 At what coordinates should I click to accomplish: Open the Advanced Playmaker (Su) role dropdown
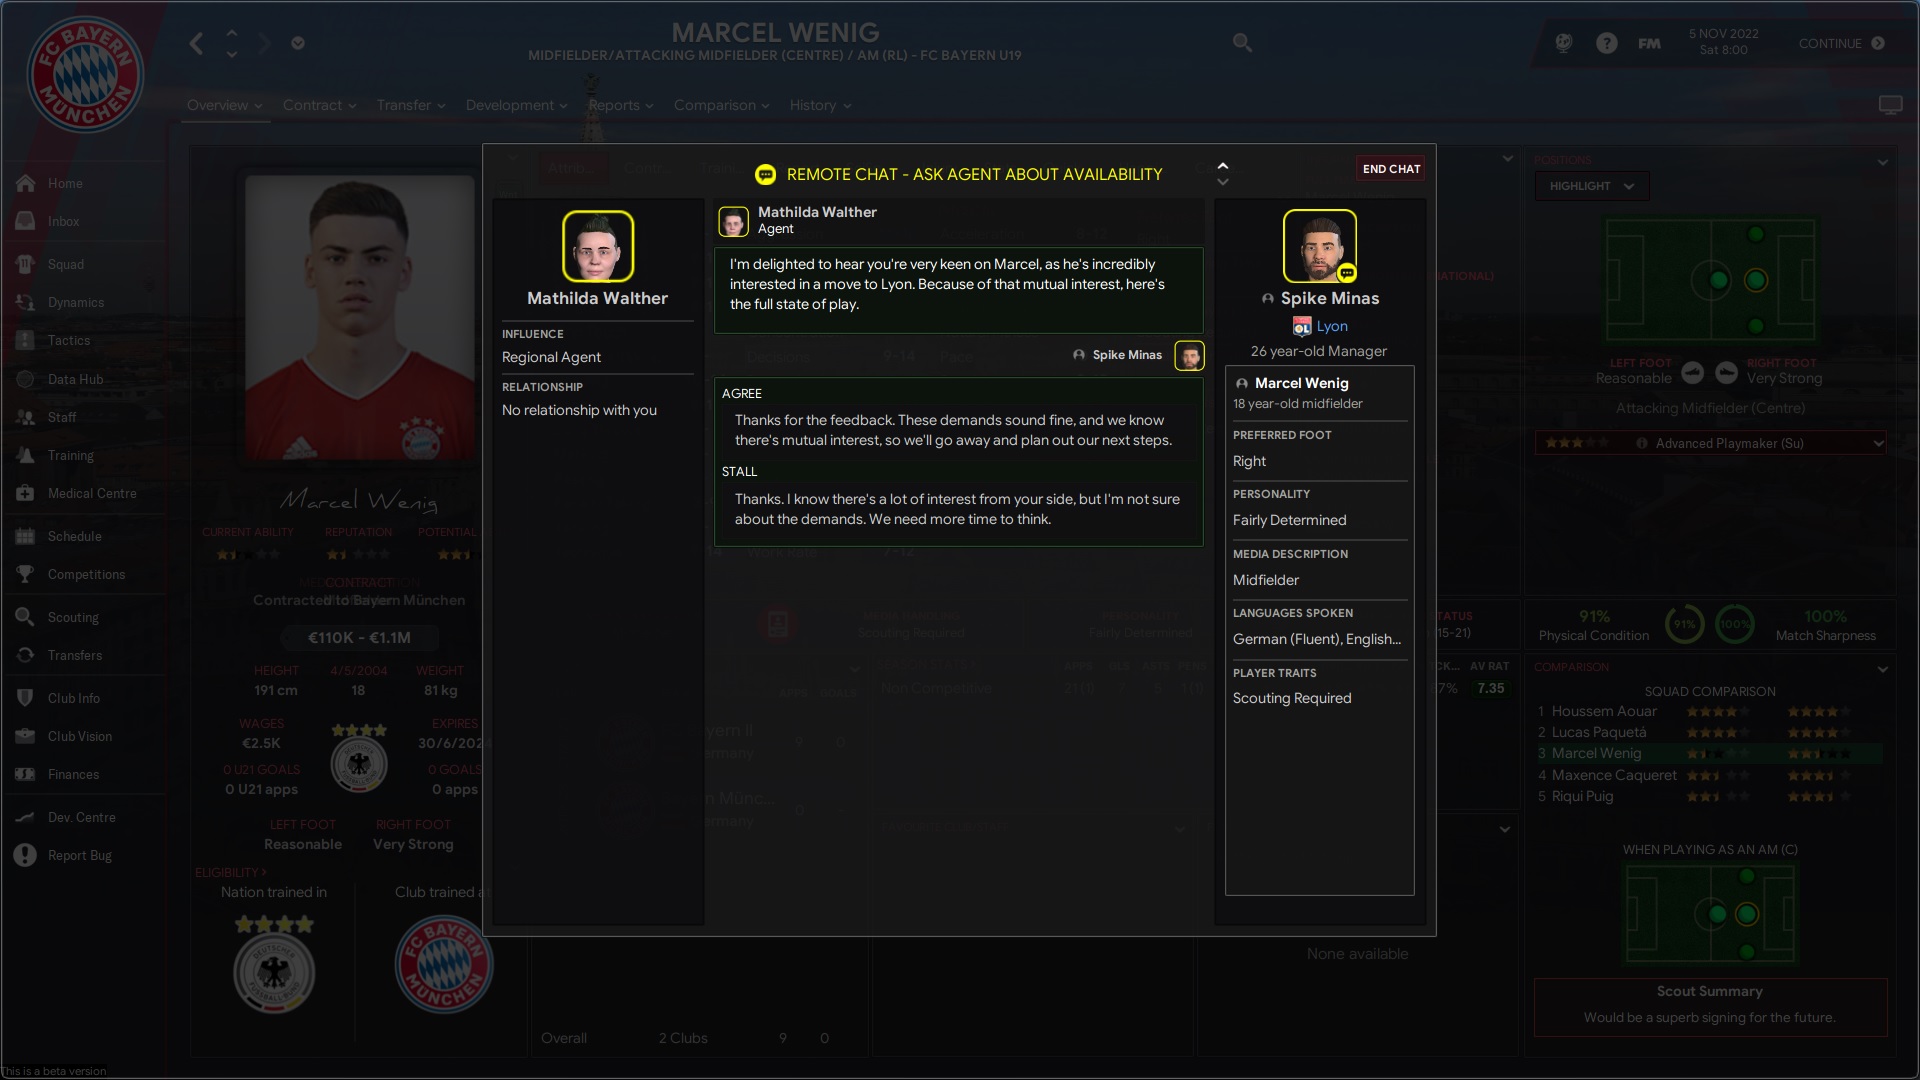[x=1710, y=443]
